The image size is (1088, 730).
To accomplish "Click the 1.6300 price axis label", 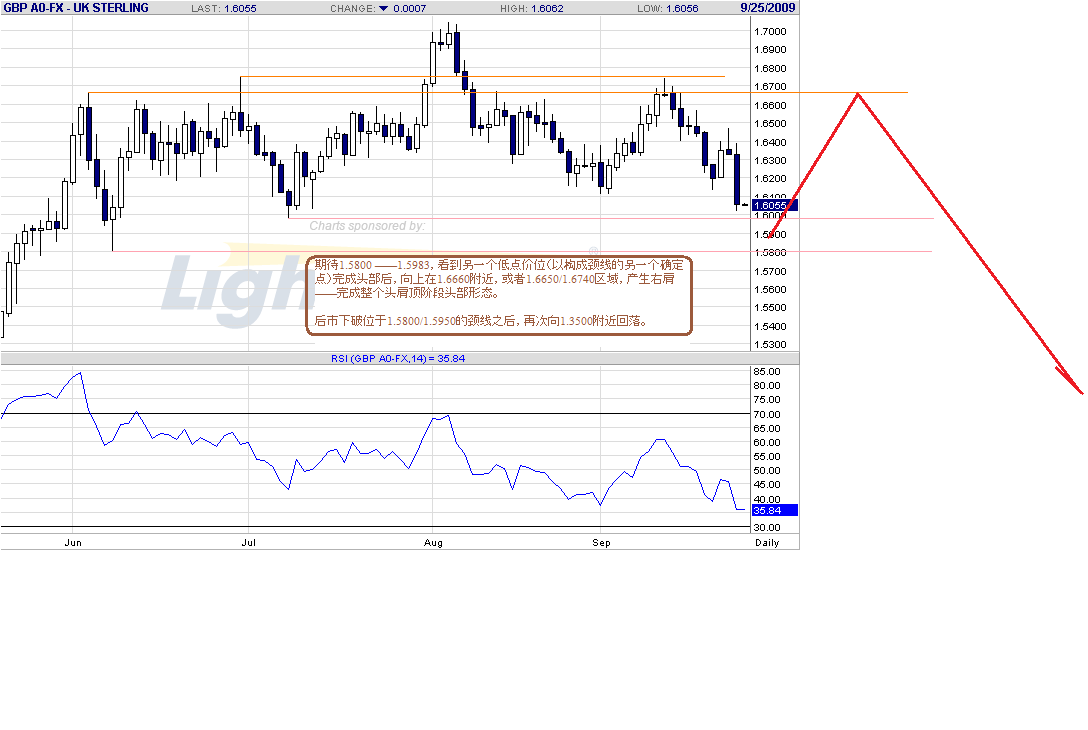I will tap(770, 160).
